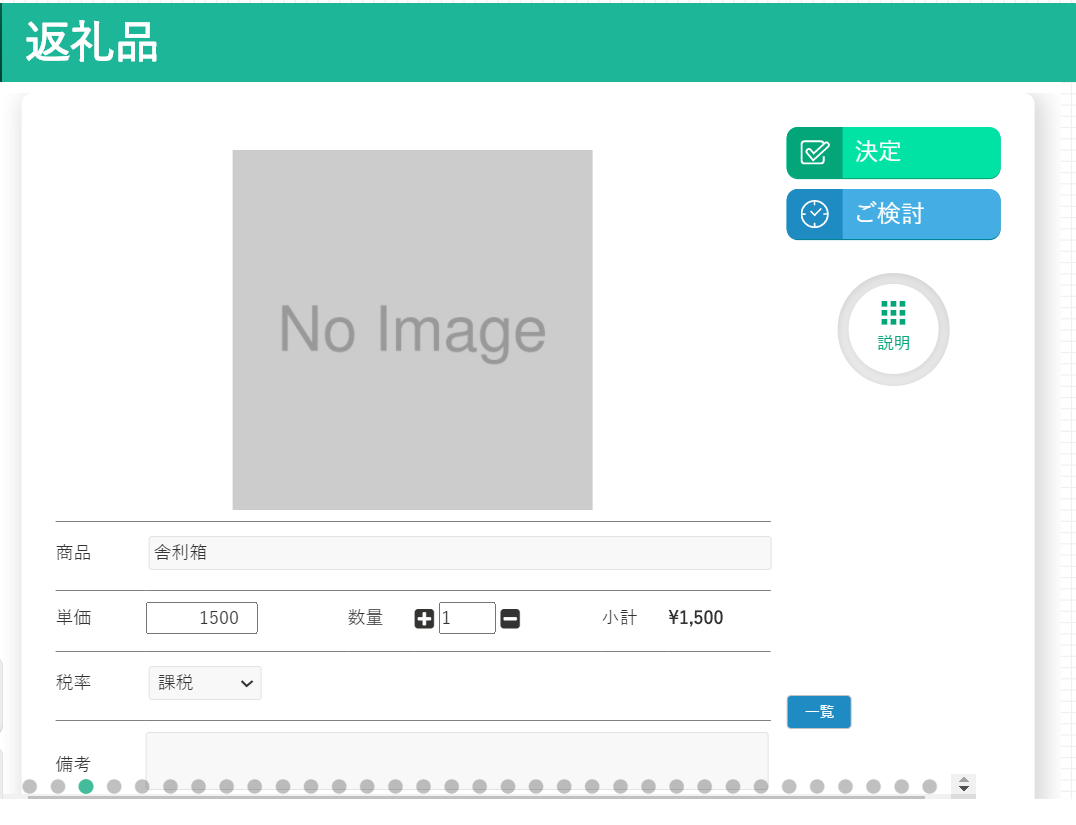Click the No Image product thumbnail
The image size is (1076, 825).
[x=412, y=330]
